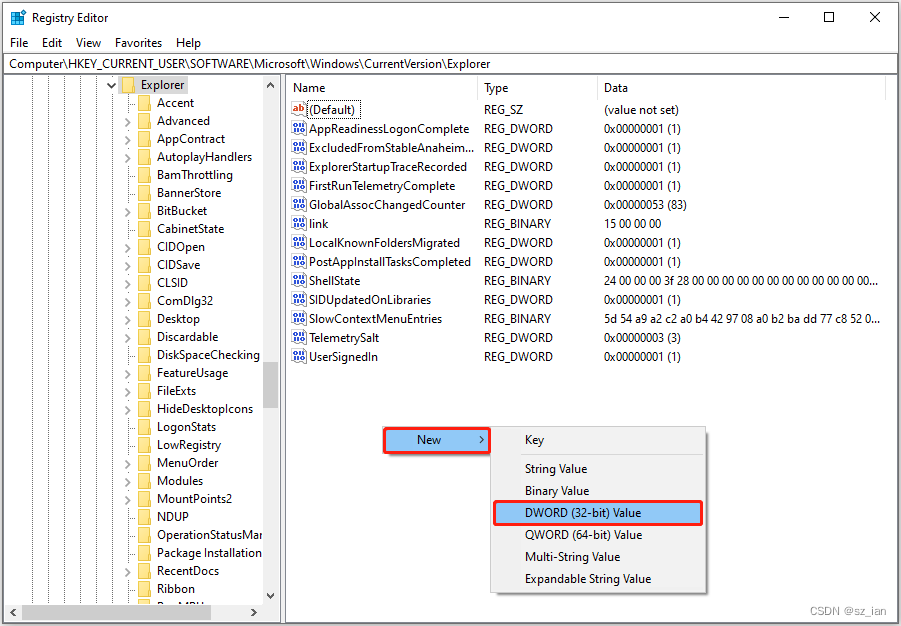
Task: Expand the FeatureUsage key node
Action: [x=128, y=373]
